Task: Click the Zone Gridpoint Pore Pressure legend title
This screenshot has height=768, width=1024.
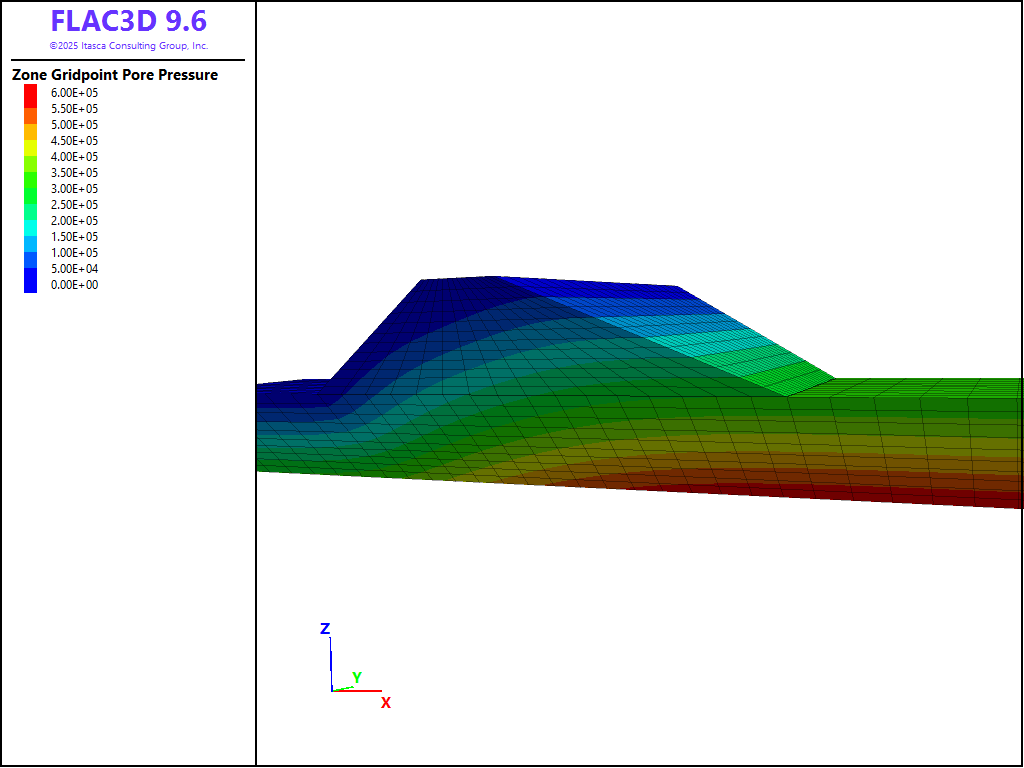Action: point(115,75)
